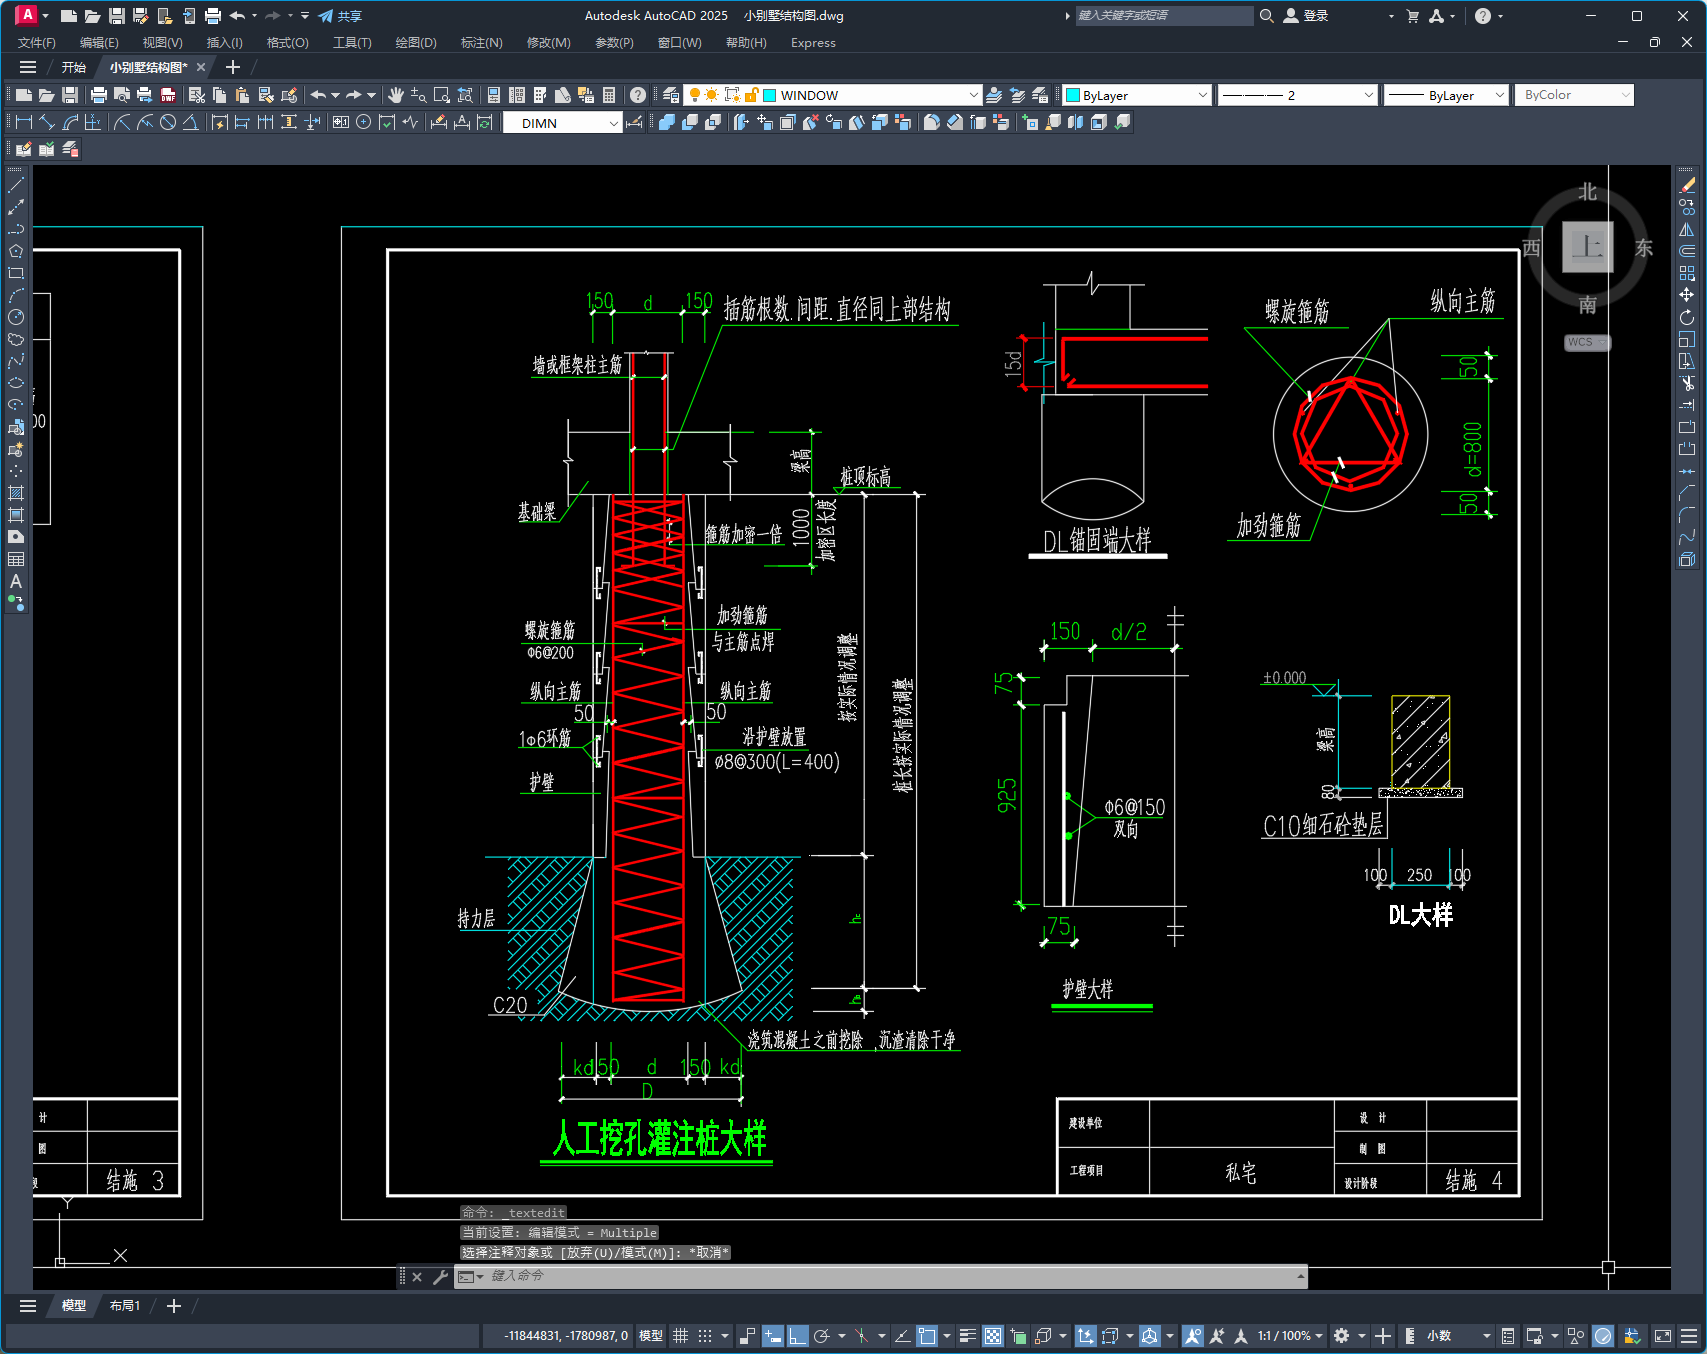Click the 共享 share button

(x=340, y=16)
